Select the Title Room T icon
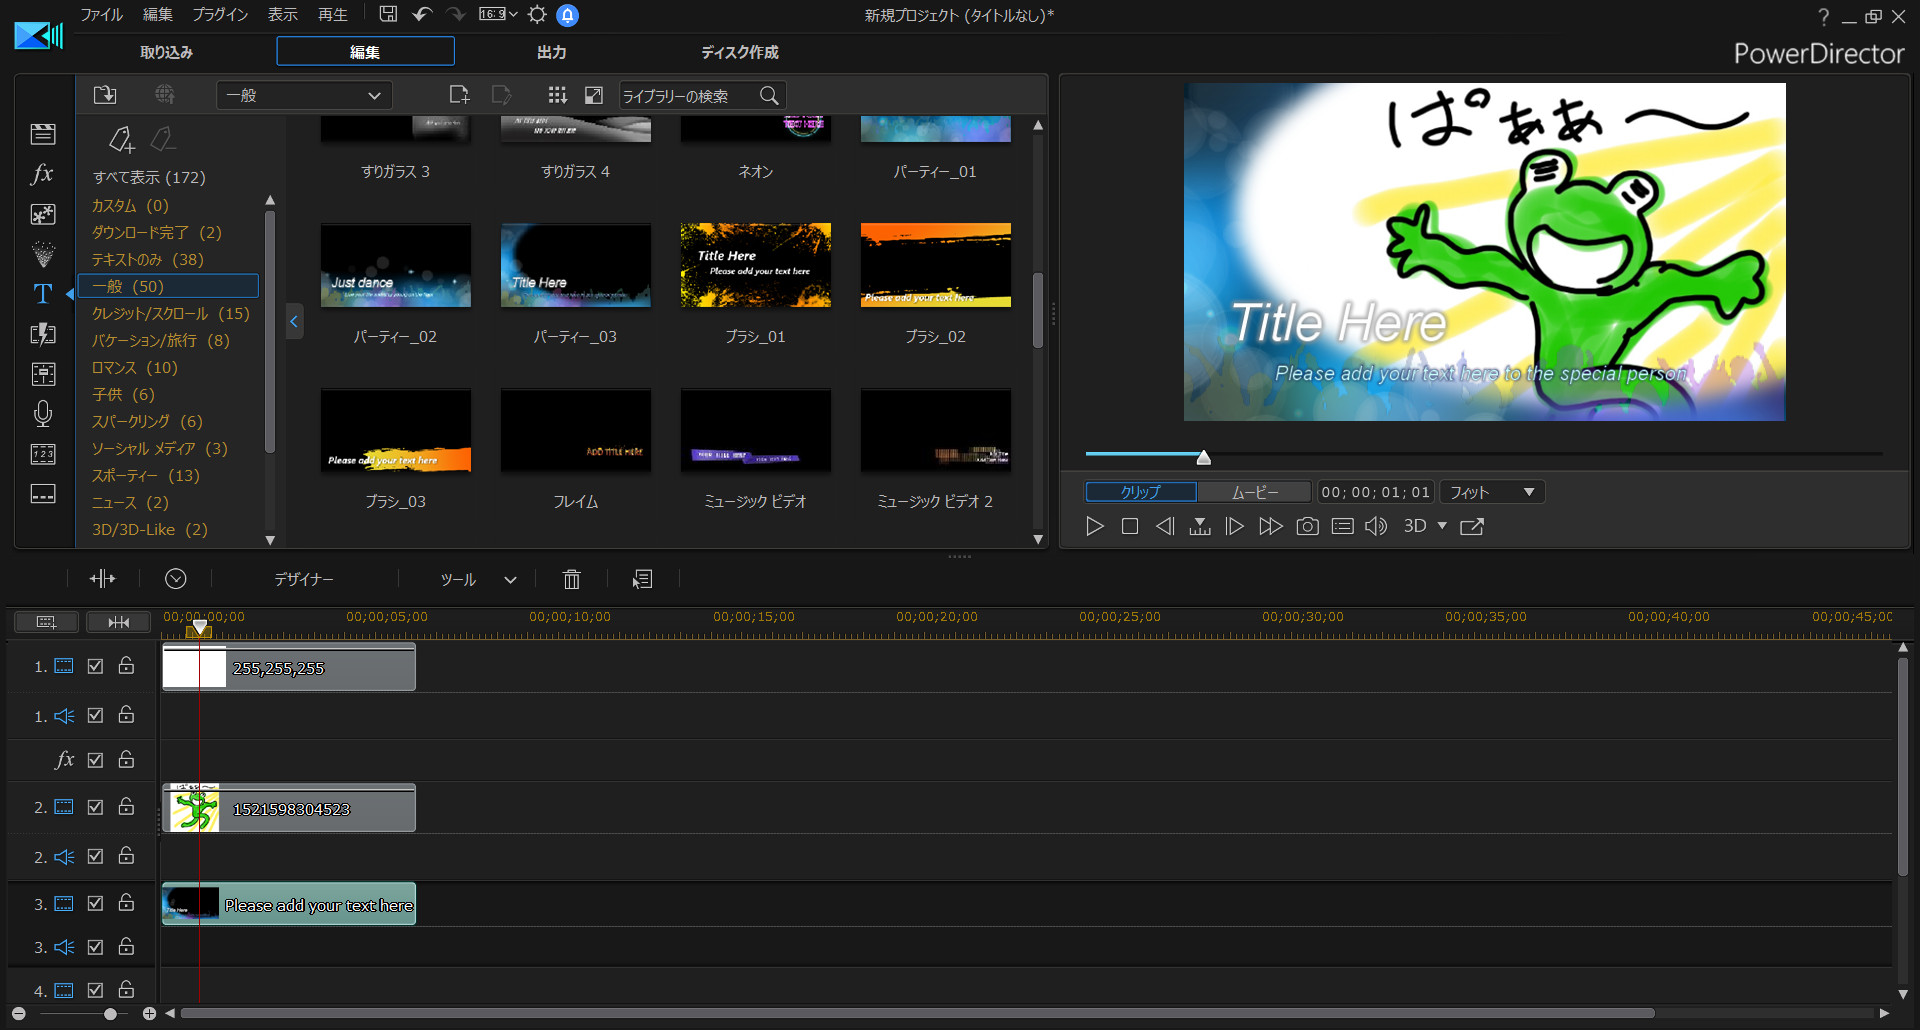 pyautogui.click(x=43, y=294)
